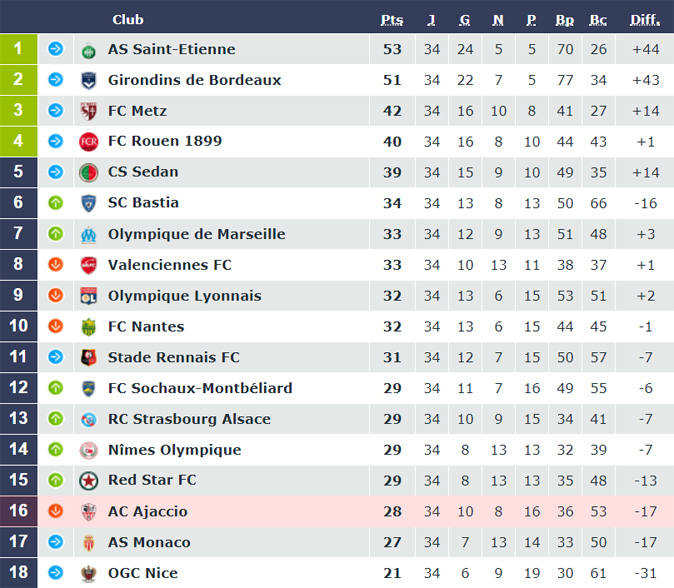Click the Club column header
This screenshot has height=588, width=674.
128,19
